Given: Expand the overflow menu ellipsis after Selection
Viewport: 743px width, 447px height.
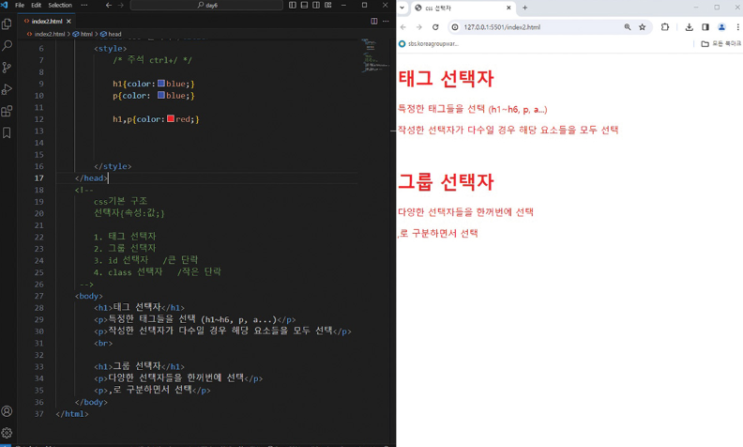Looking at the screenshot, I should tap(84, 5).
